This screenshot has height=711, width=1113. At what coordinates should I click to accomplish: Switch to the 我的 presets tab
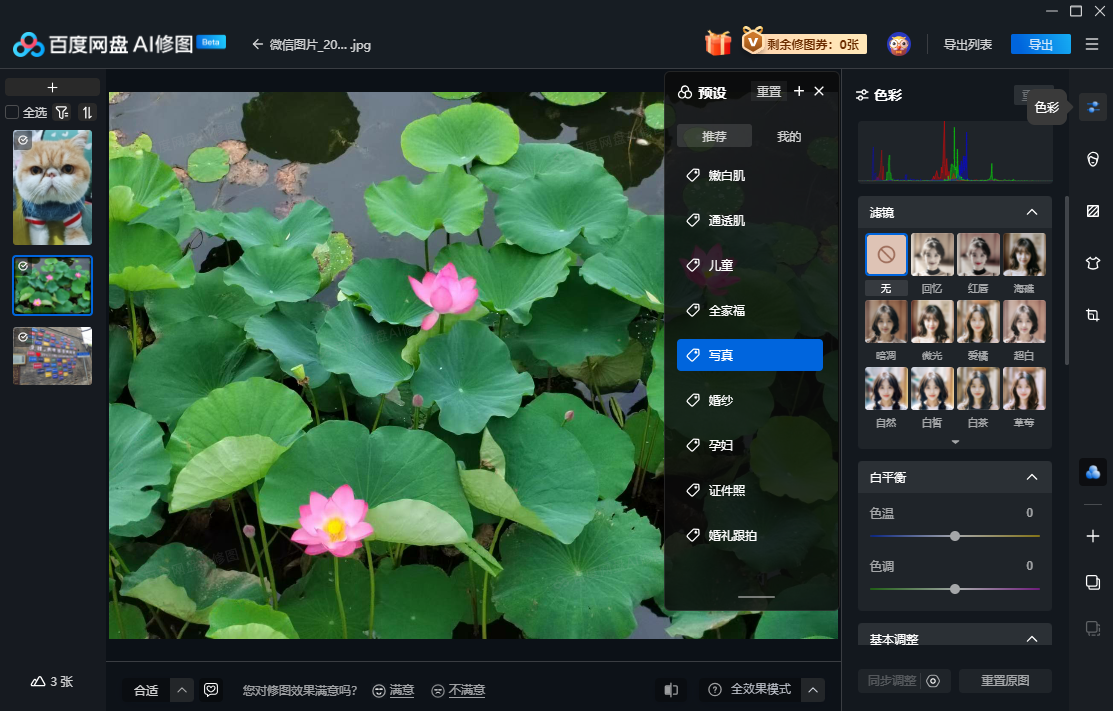(789, 136)
